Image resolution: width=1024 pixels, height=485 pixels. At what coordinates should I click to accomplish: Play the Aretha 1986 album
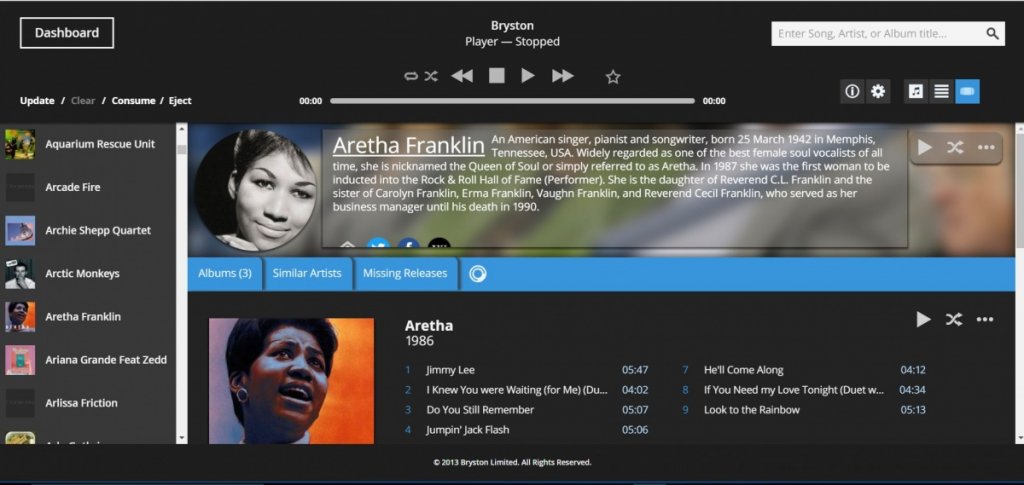pyautogui.click(x=923, y=319)
